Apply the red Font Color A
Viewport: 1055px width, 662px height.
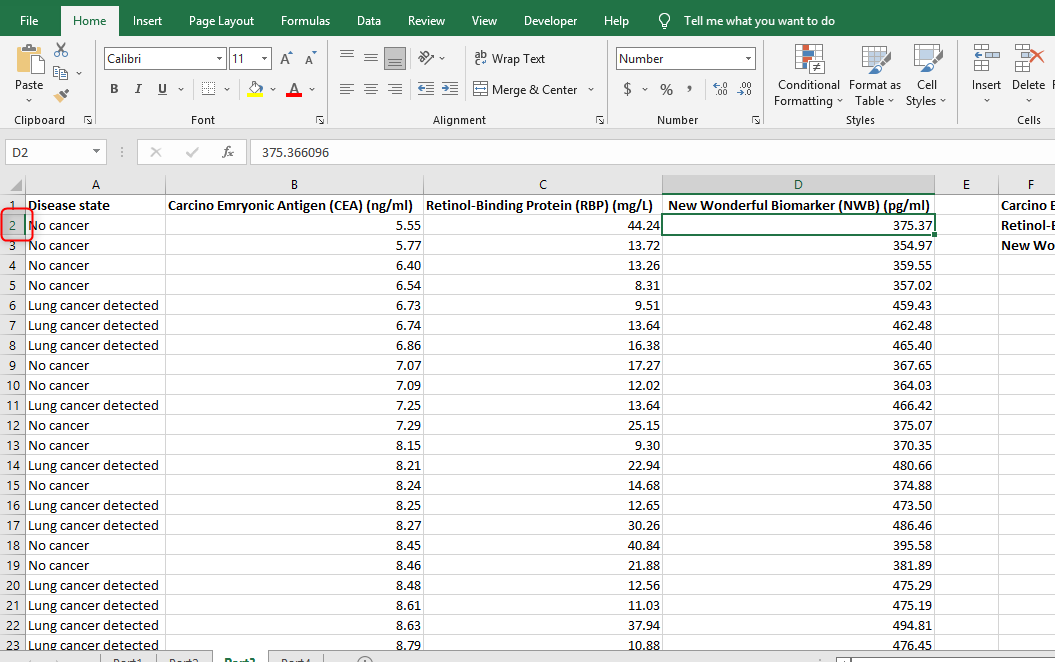pyautogui.click(x=294, y=89)
